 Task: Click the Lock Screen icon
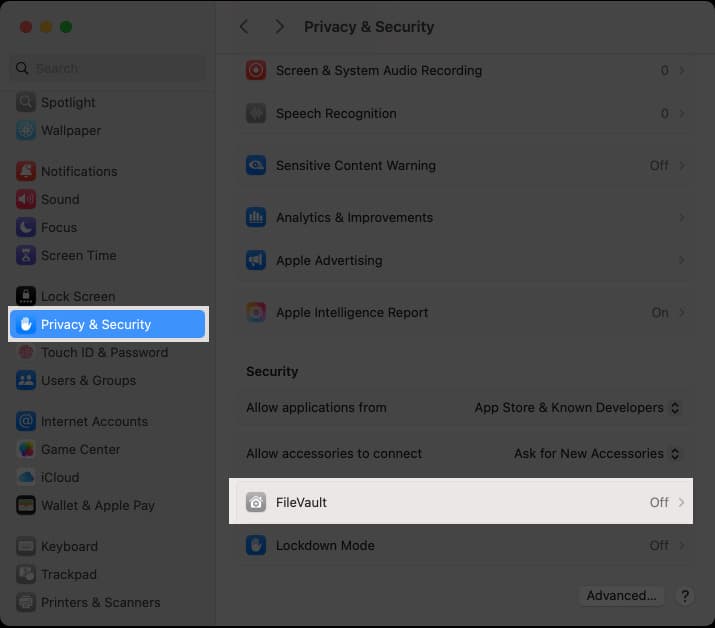pos(26,296)
